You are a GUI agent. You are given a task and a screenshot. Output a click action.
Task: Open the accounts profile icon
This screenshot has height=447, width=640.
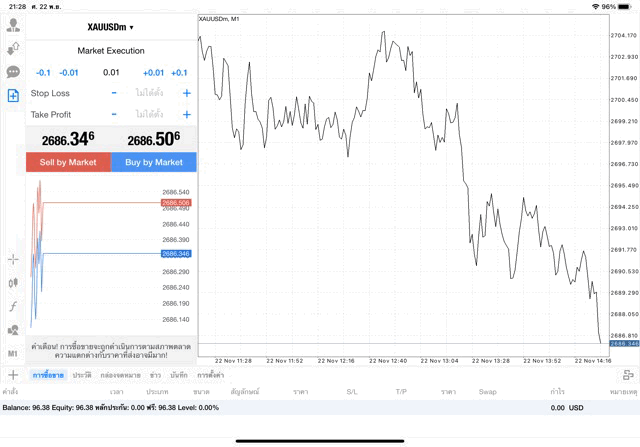click(13, 25)
